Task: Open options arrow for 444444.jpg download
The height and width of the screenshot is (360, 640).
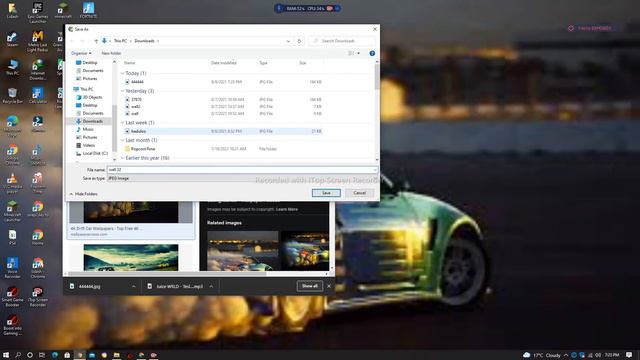Action: tap(133, 287)
